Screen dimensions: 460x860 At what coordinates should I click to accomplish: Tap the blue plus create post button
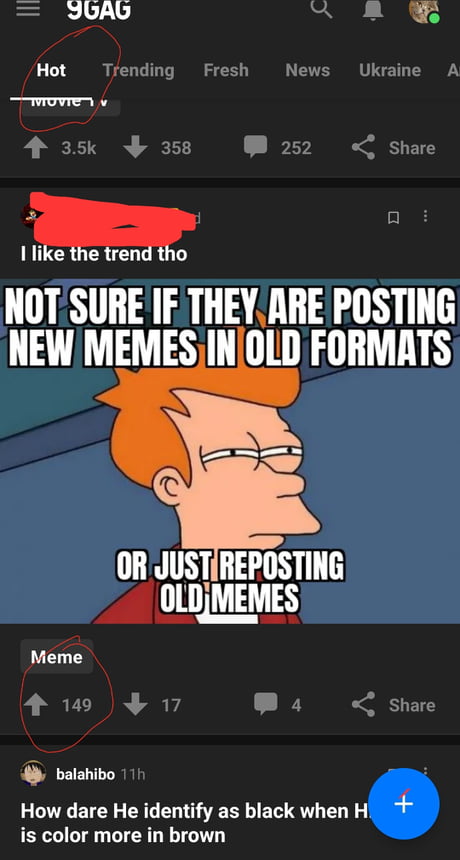click(x=404, y=804)
